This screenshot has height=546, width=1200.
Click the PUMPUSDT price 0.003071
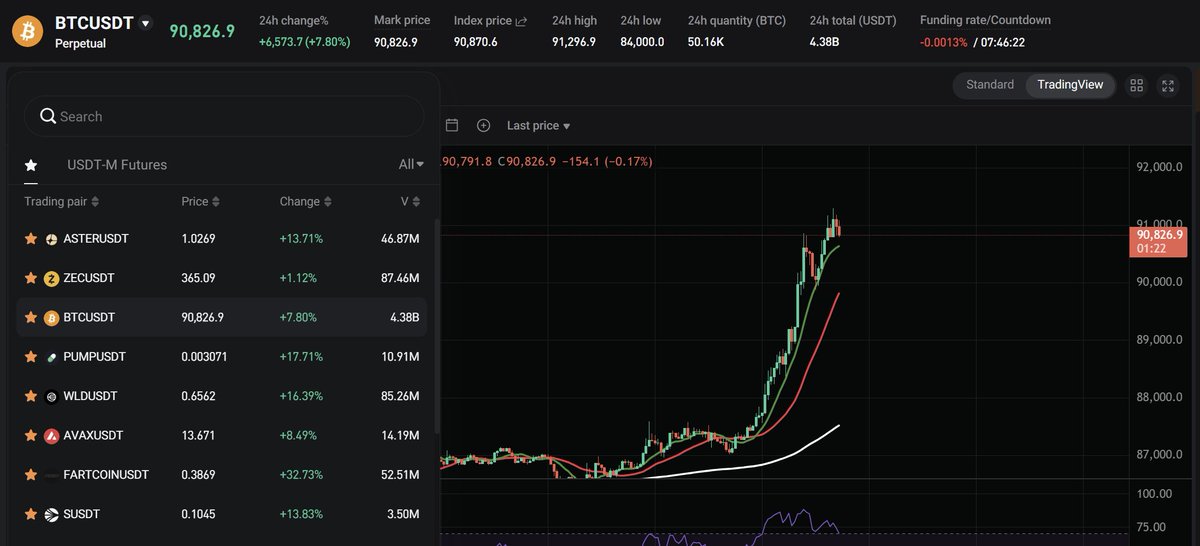coord(204,357)
